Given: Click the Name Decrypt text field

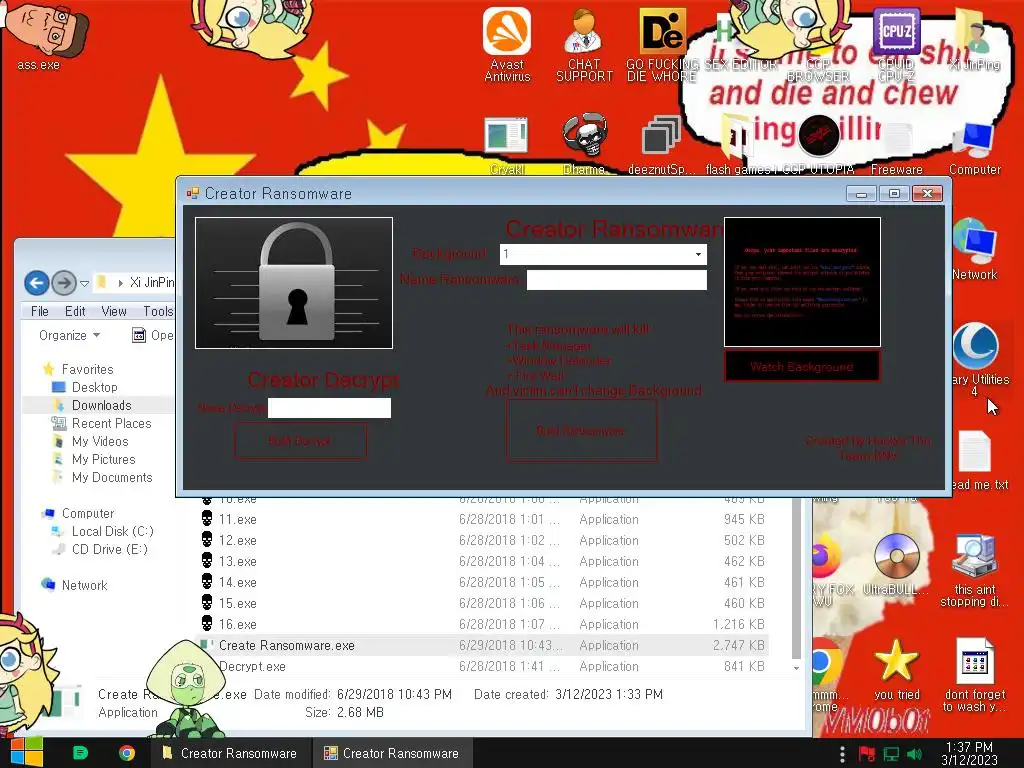Looking at the screenshot, I should point(329,408).
